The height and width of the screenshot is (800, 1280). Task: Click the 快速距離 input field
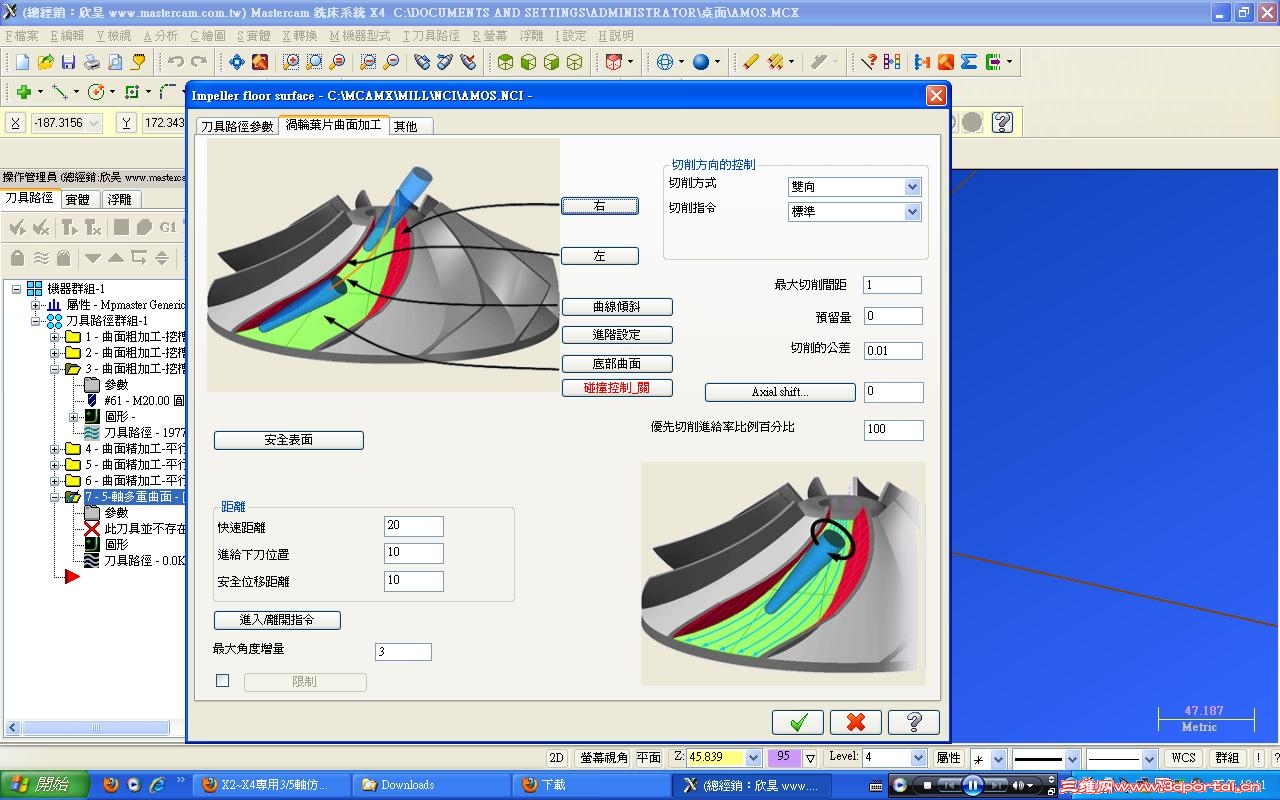point(413,526)
